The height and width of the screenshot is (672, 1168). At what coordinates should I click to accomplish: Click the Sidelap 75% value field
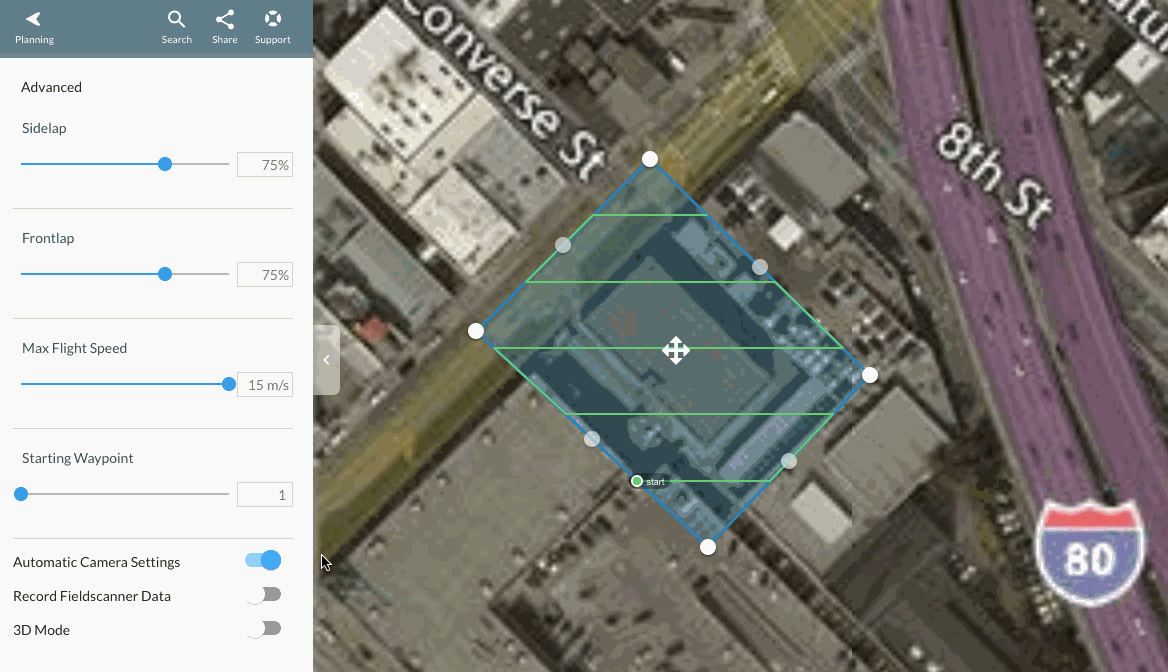(264, 165)
